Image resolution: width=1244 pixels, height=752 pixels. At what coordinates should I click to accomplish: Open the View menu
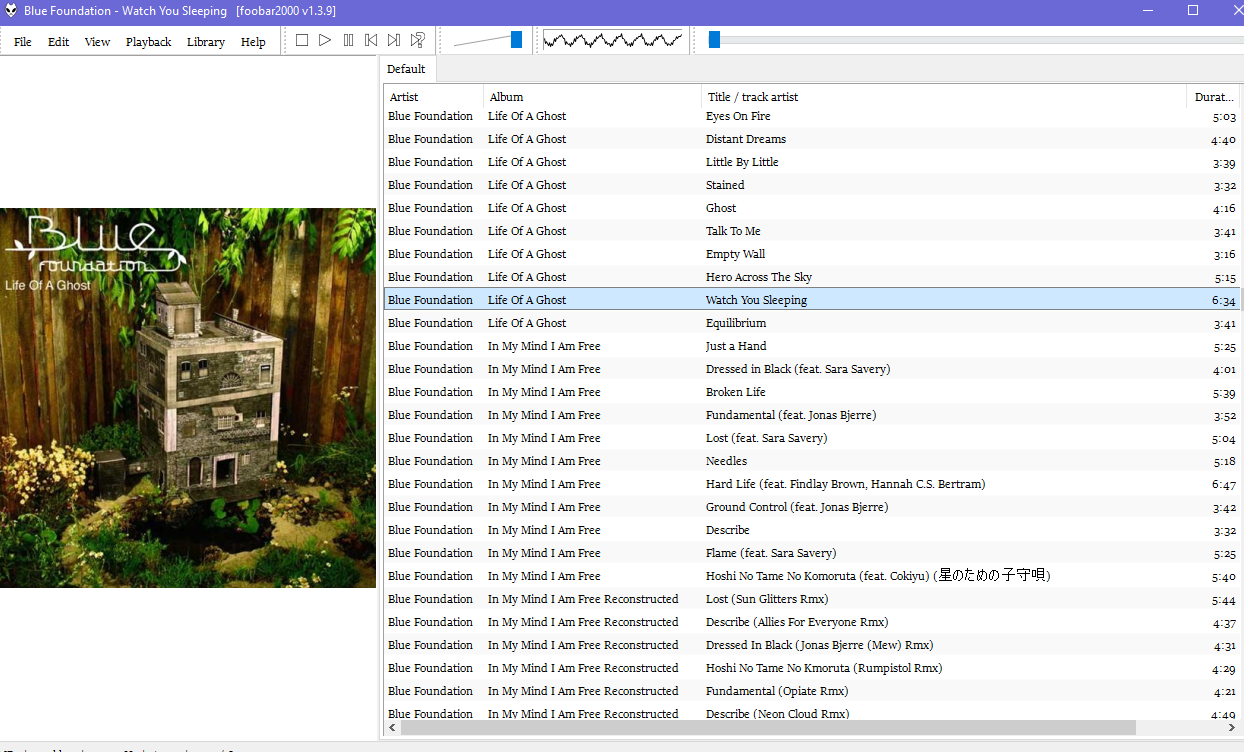[98, 42]
